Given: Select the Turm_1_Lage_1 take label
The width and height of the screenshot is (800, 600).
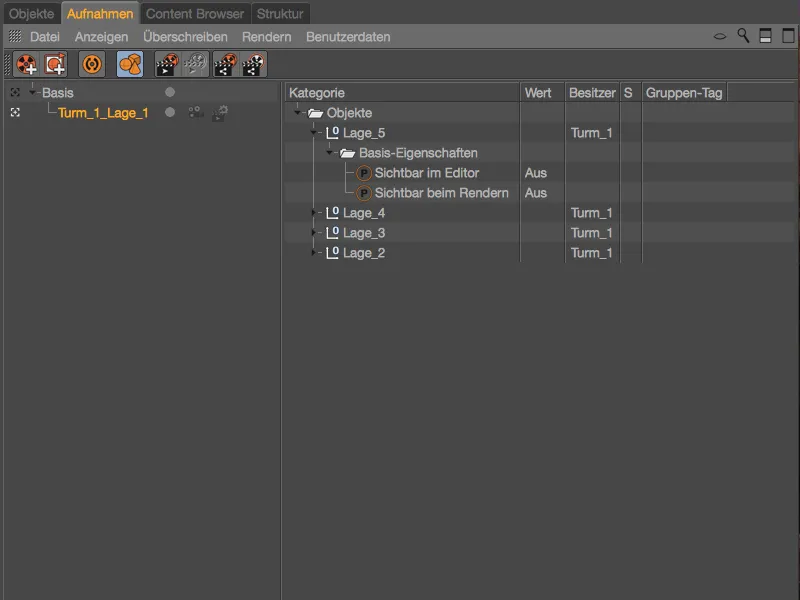Looking at the screenshot, I should pos(103,113).
